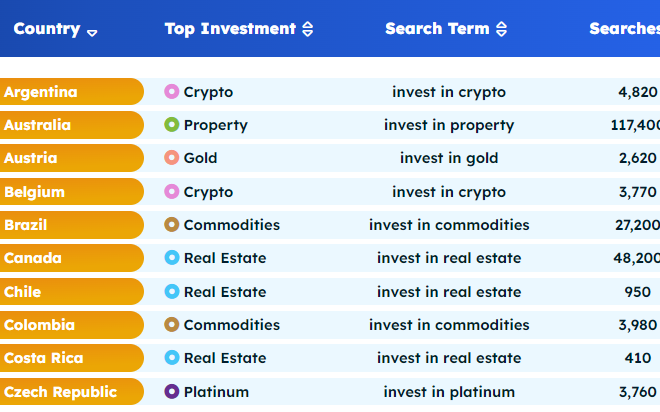Sort table by Country column arrow
660x412 pixels.
click(92, 32)
